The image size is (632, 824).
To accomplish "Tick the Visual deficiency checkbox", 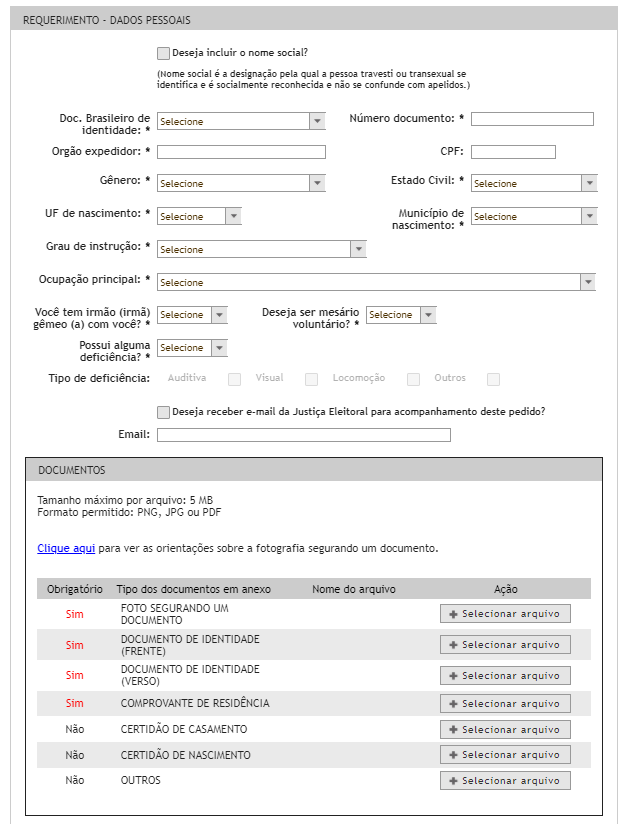I will pyautogui.click(x=312, y=379).
